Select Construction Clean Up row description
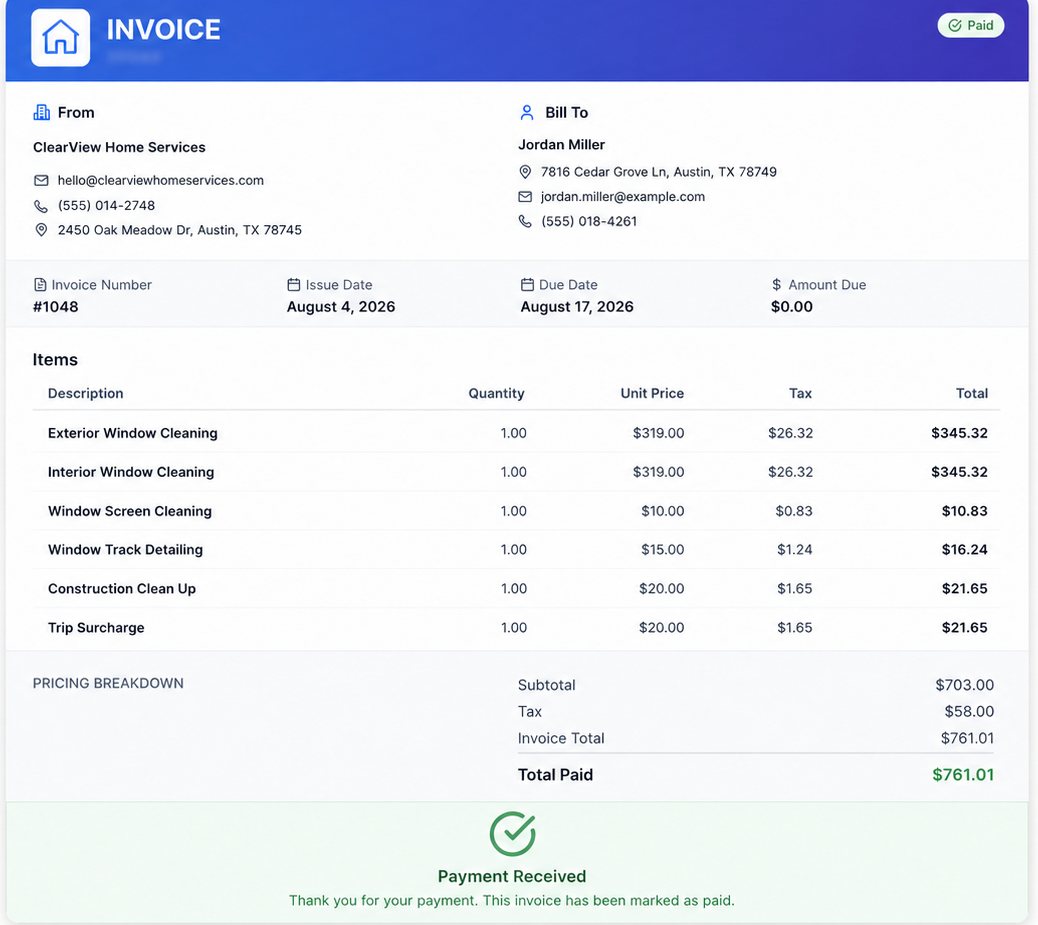Viewport: 1038px width, 925px height. [122, 589]
